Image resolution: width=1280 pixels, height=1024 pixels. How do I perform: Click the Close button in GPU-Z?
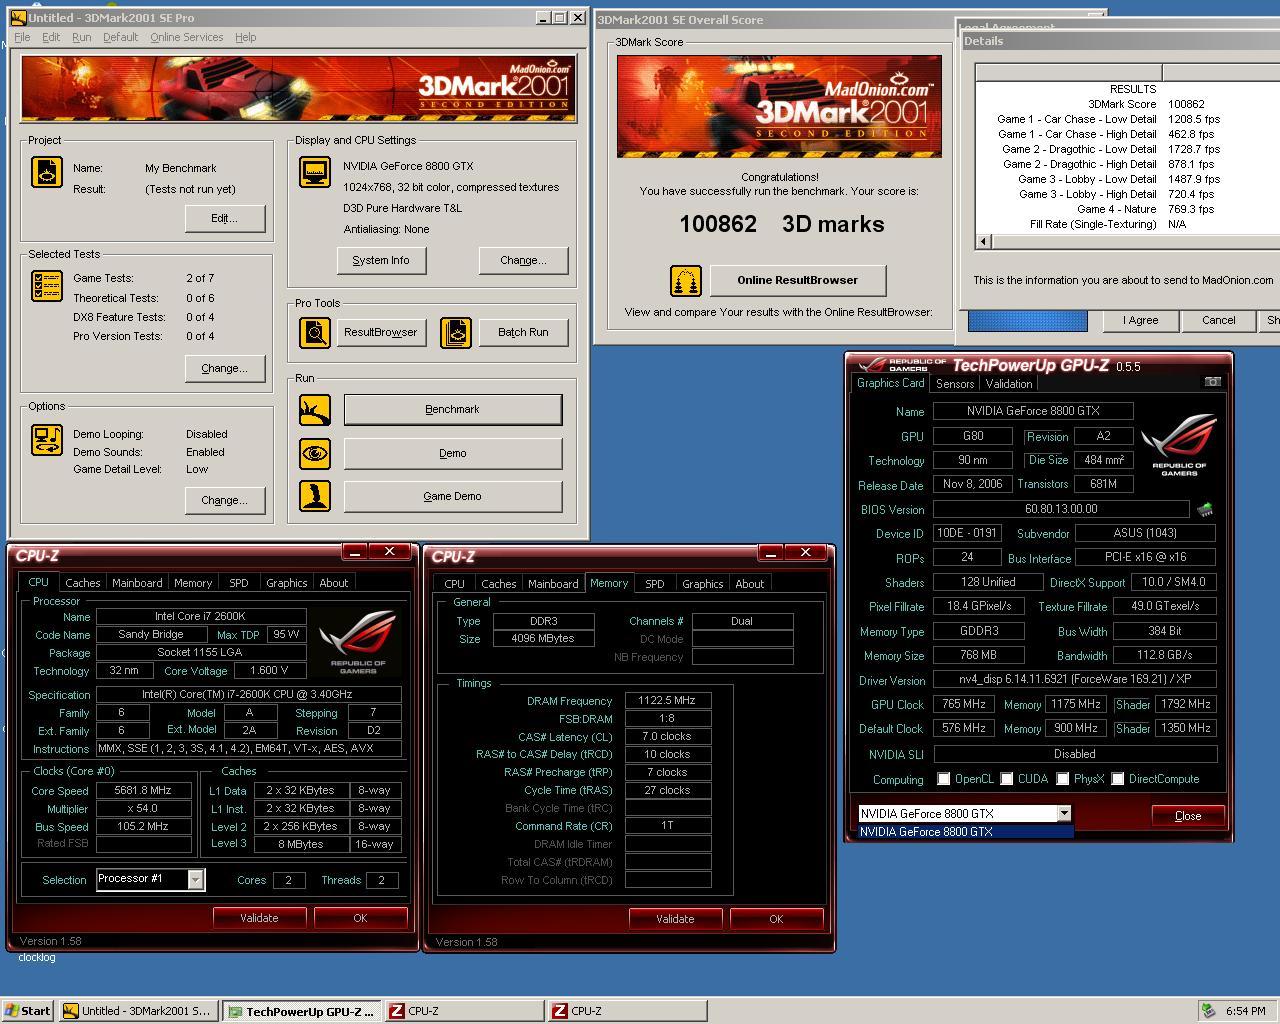tap(1188, 816)
